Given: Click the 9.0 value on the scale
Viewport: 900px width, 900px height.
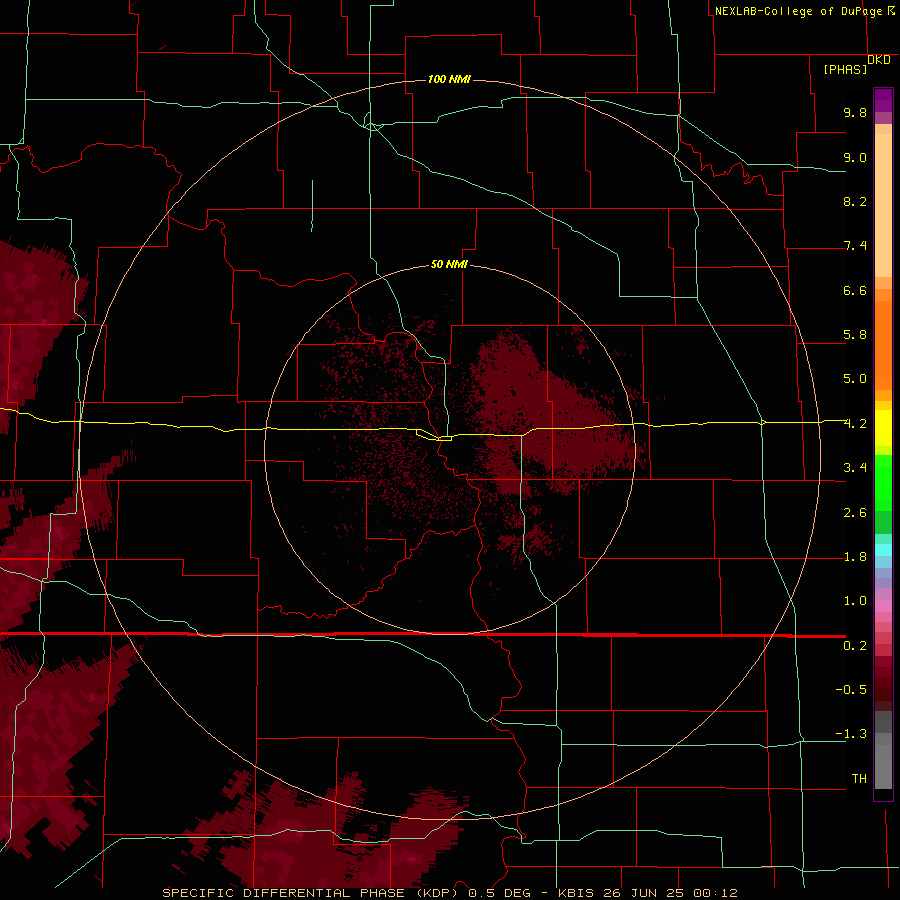Looking at the screenshot, I should (855, 157).
